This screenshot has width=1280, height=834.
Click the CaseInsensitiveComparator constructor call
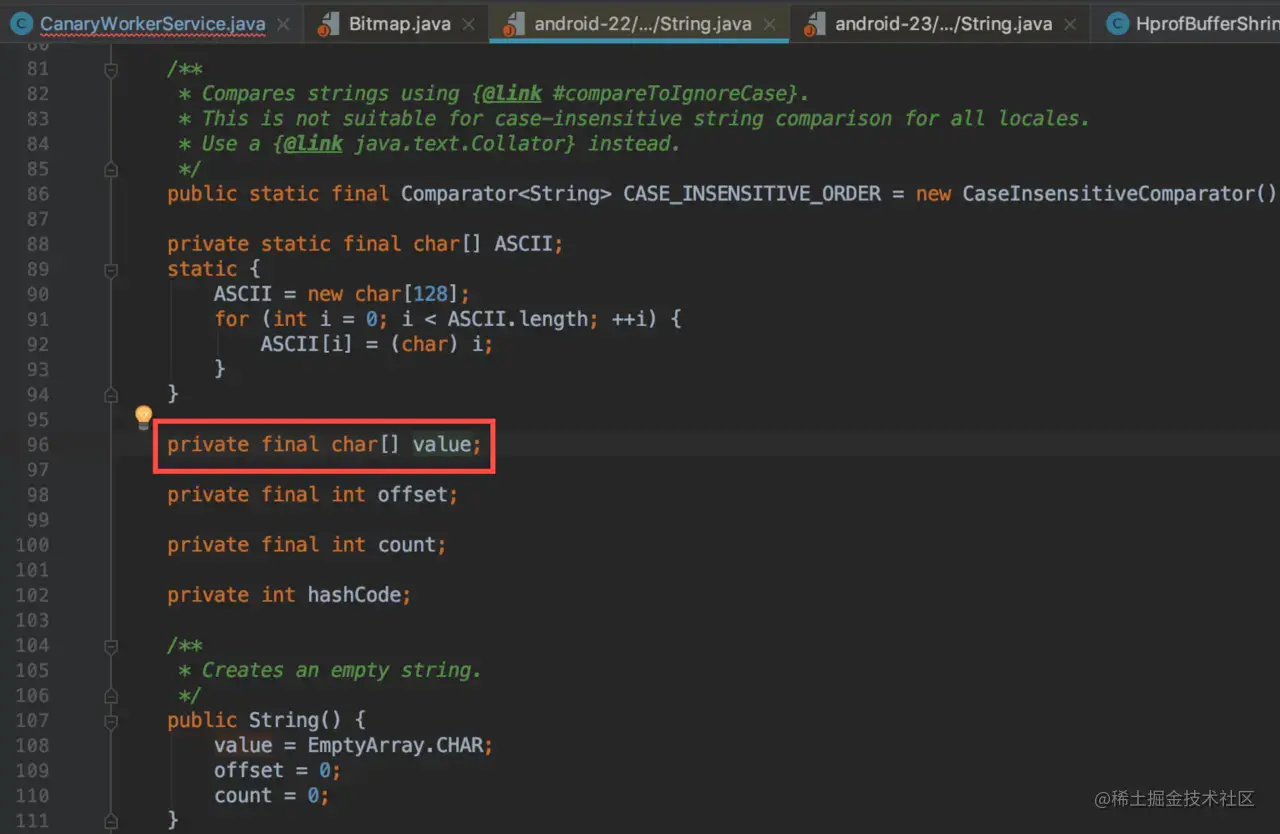[x=1120, y=194]
